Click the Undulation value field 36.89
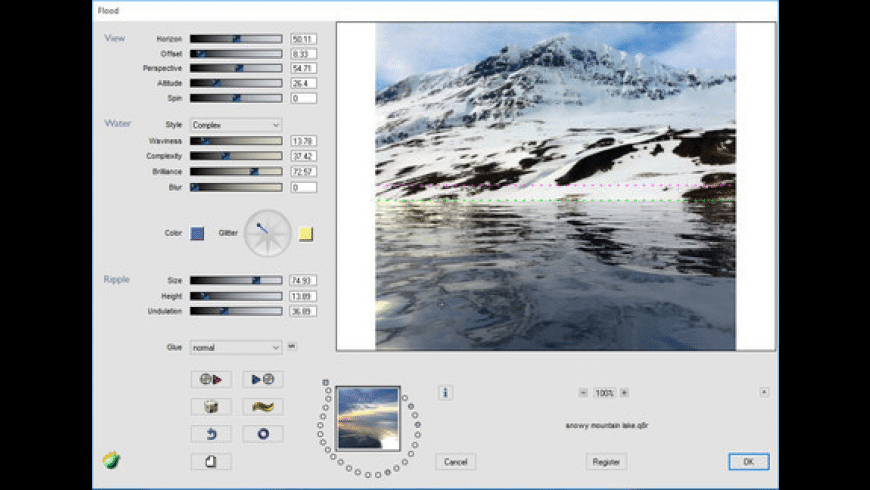Image resolution: width=870 pixels, height=490 pixels. pyautogui.click(x=304, y=311)
